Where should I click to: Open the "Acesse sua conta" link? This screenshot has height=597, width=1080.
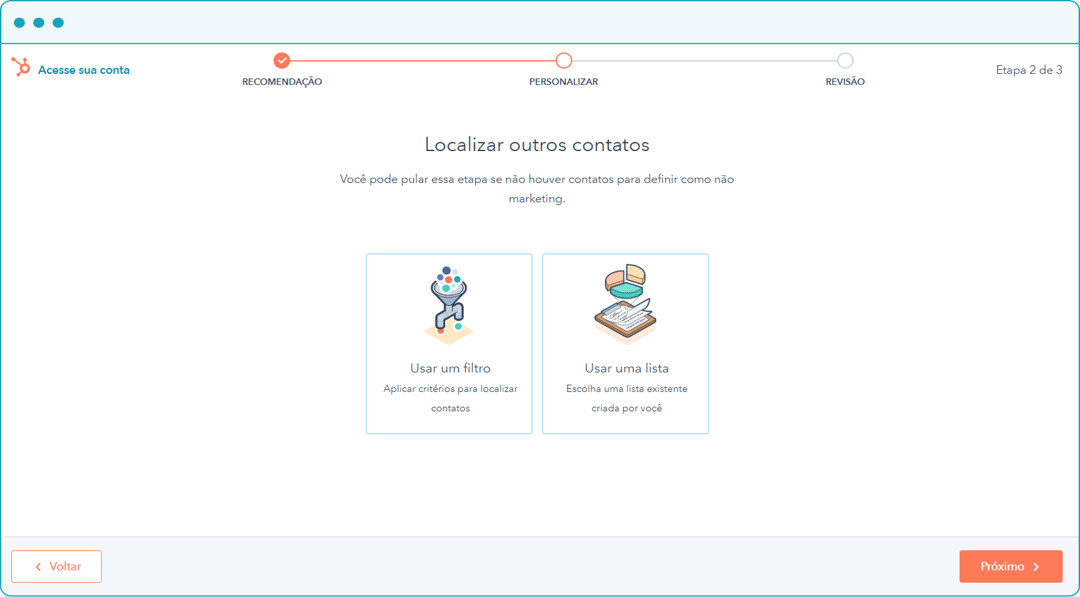84,70
